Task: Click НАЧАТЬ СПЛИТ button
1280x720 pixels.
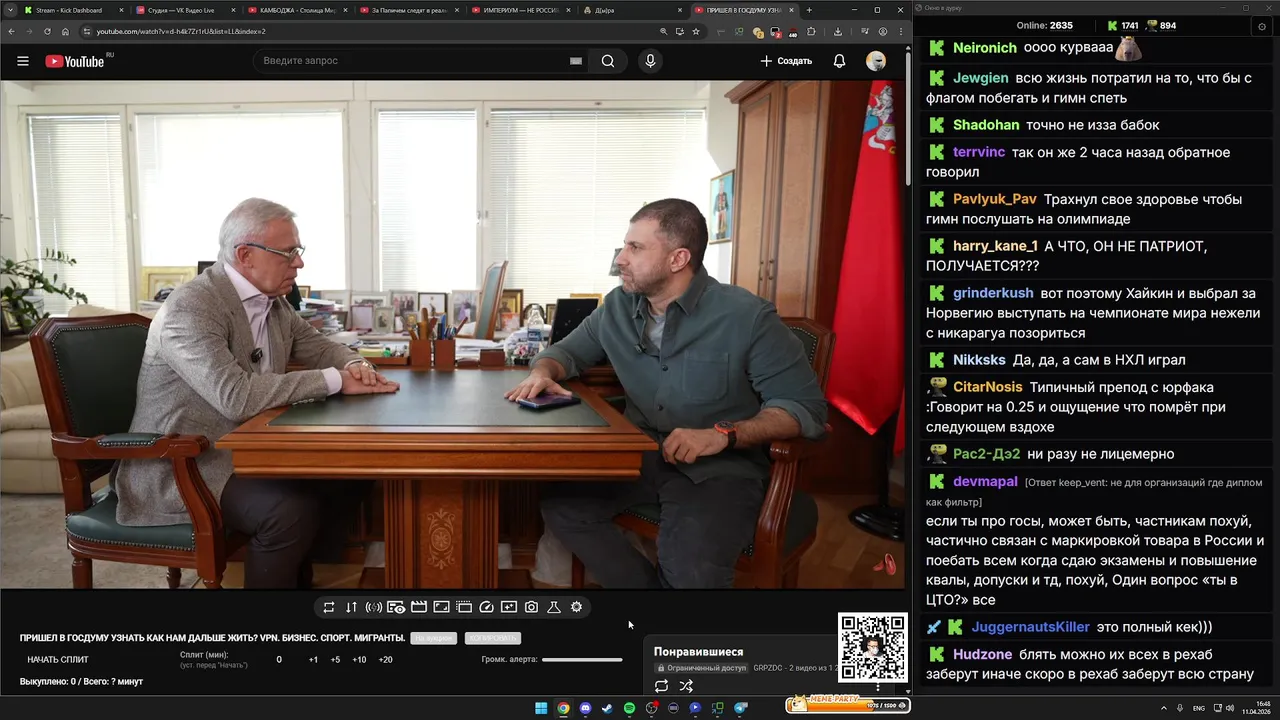Action: [58, 660]
